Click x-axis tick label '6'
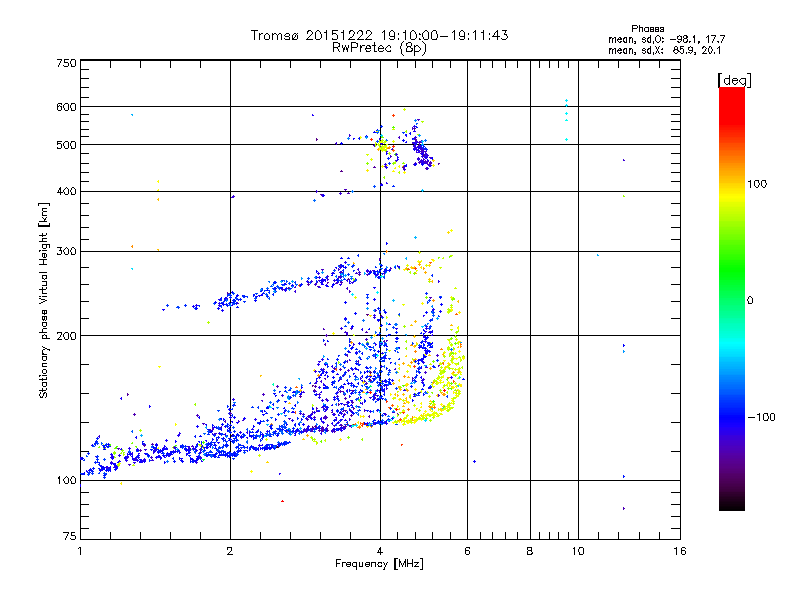Image resolution: width=800 pixels, height=600 pixels. pos(467,551)
